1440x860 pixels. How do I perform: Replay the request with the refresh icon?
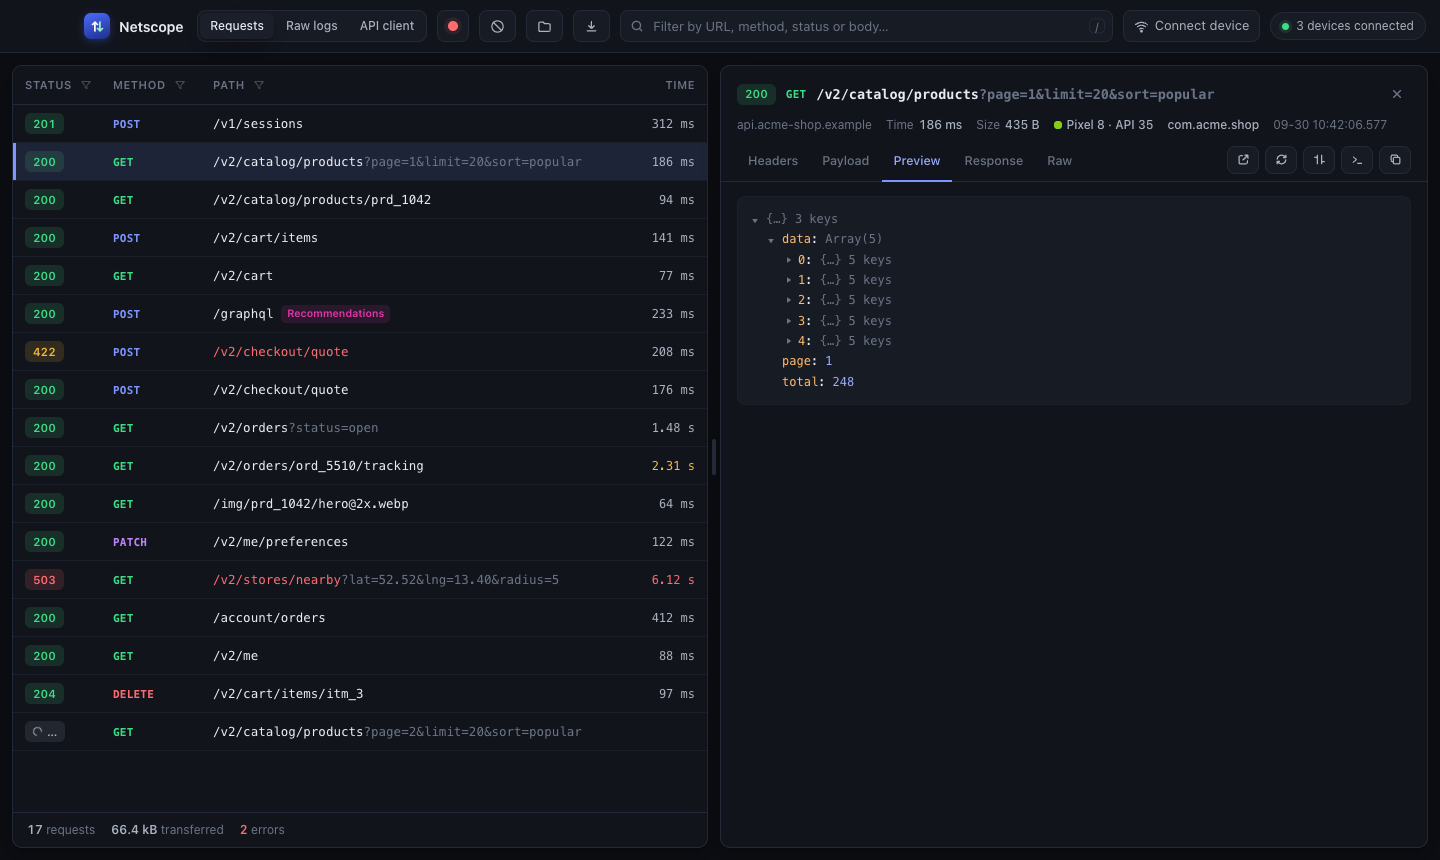pyautogui.click(x=1281, y=160)
